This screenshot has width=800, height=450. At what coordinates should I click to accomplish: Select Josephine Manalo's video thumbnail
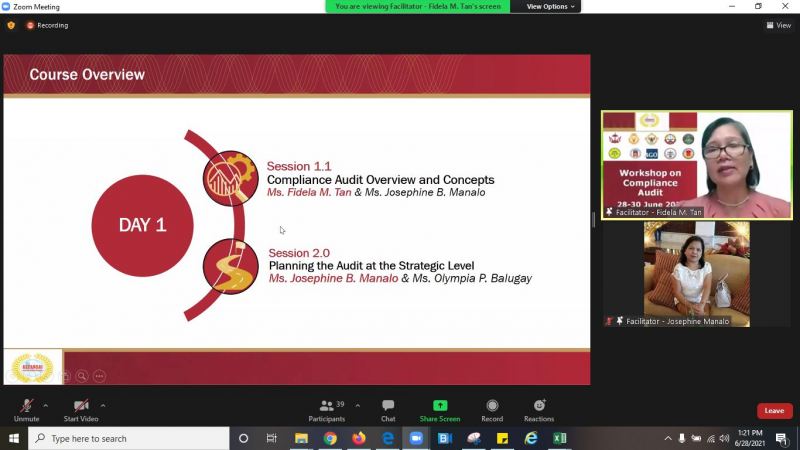tap(696, 273)
